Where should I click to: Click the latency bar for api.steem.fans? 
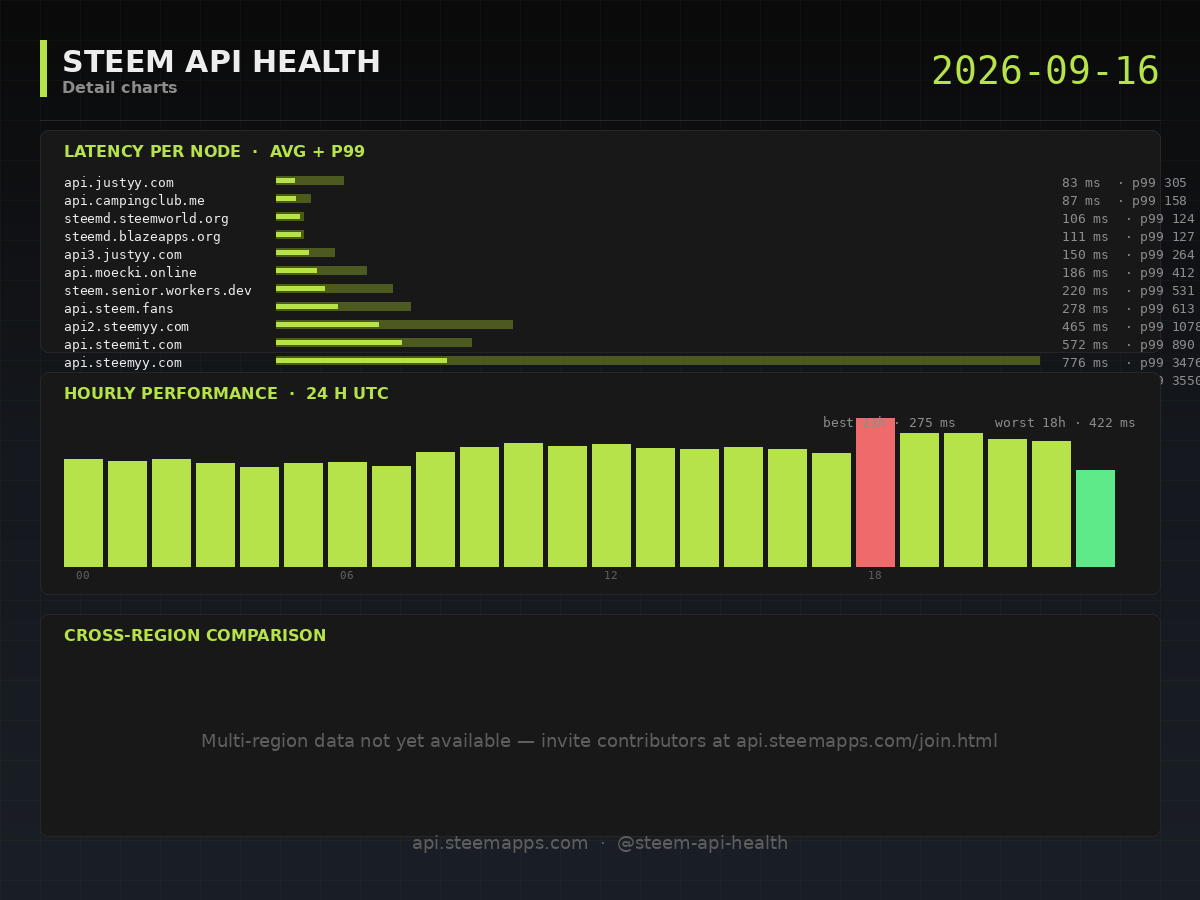[x=343, y=307]
